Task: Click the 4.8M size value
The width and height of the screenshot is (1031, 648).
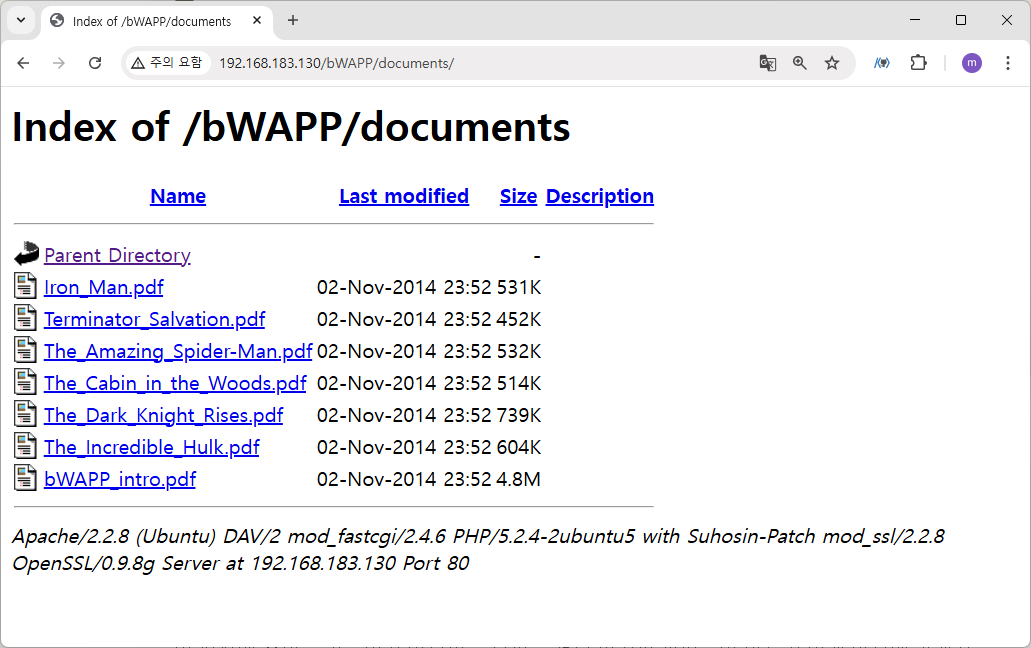Action: (x=519, y=479)
